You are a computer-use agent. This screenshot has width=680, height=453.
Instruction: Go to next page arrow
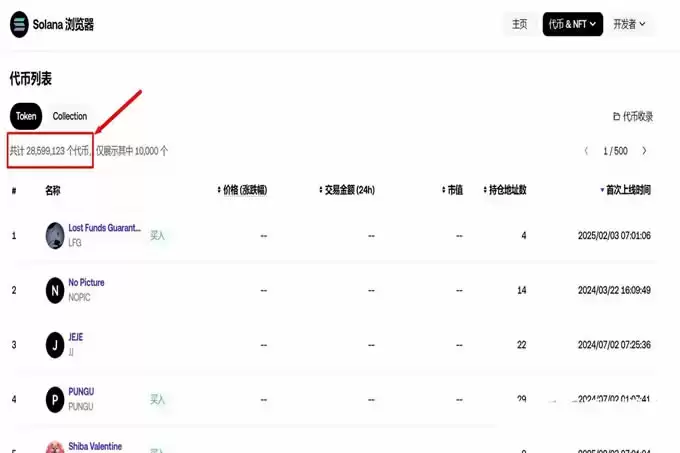point(644,151)
